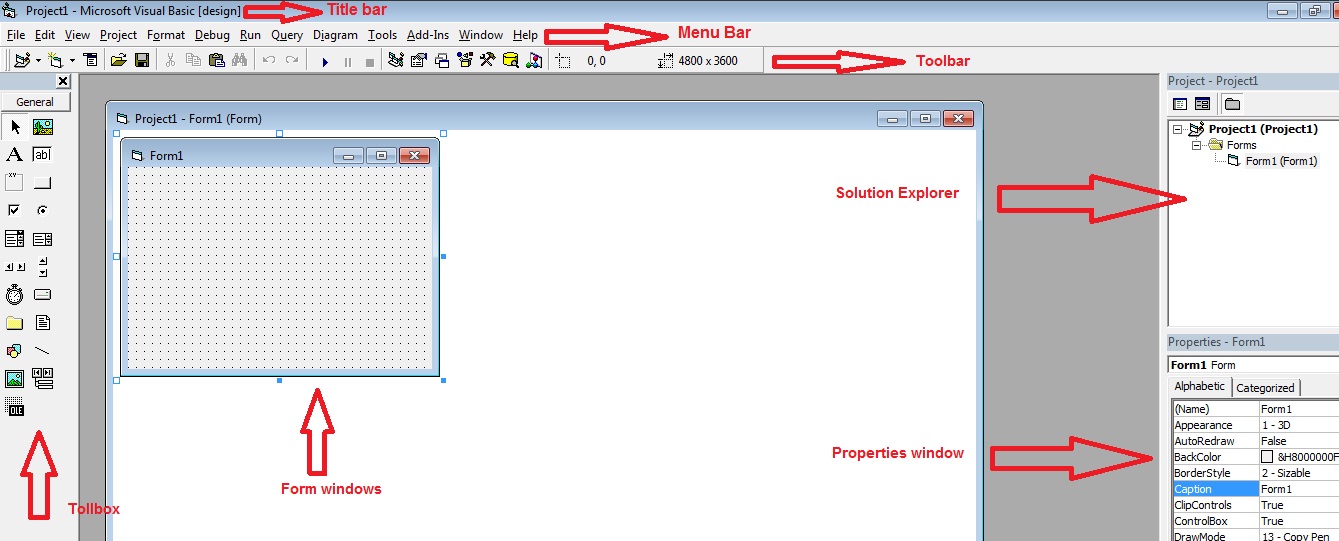Open the Debug menu
The width and height of the screenshot is (1339, 541).
click(x=212, y=35)
